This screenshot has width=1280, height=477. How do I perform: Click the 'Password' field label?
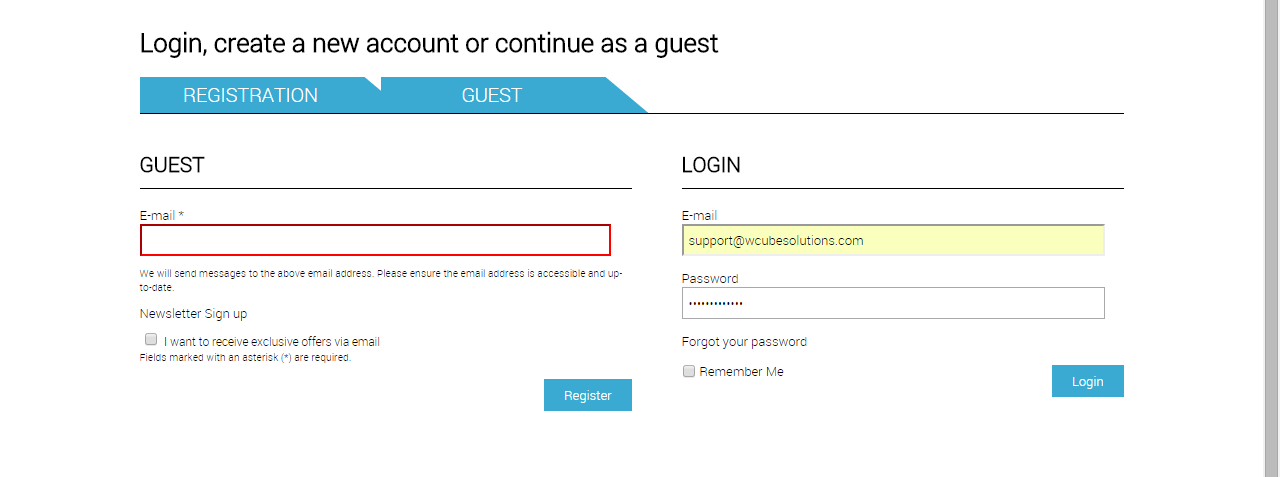pyautogui.click(x=710, y=279)
